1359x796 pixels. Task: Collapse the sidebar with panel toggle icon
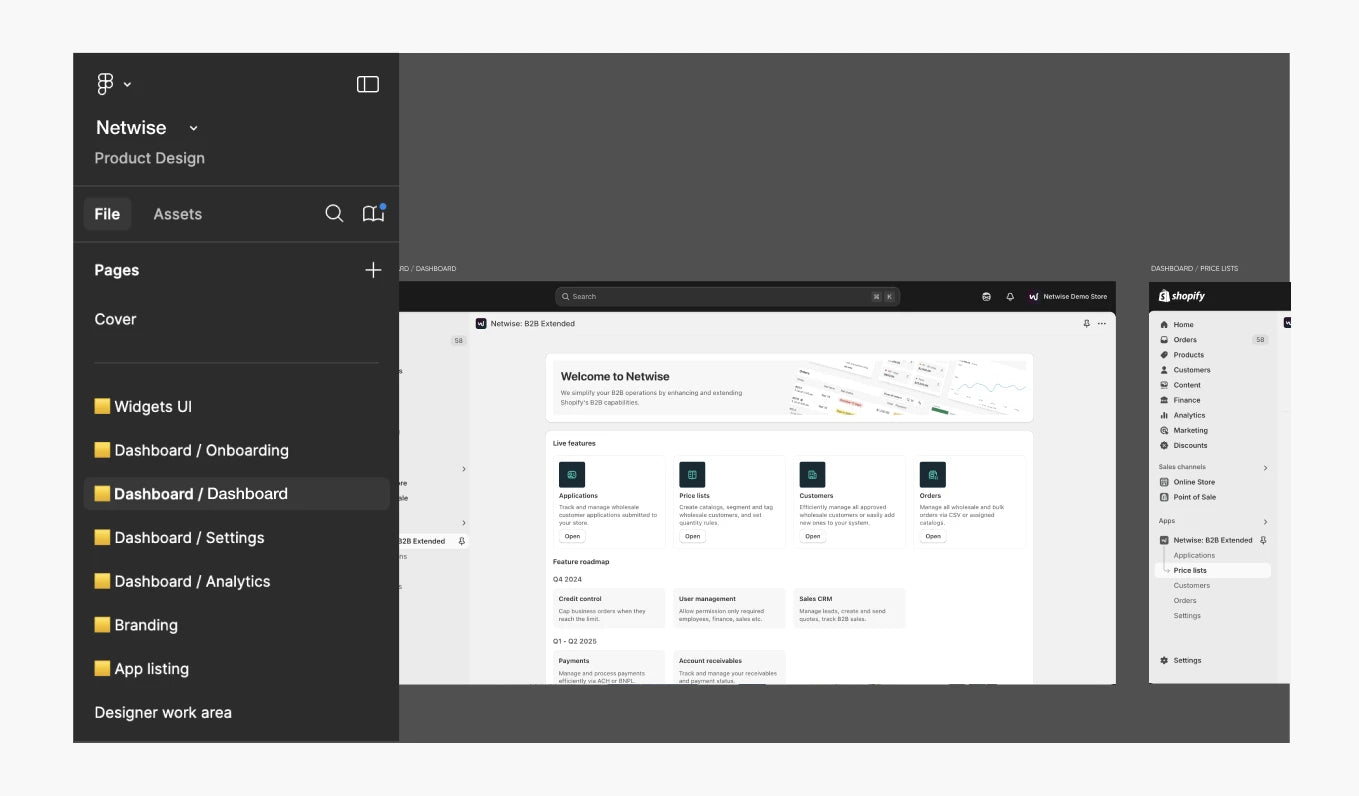(x=368, y=85)
